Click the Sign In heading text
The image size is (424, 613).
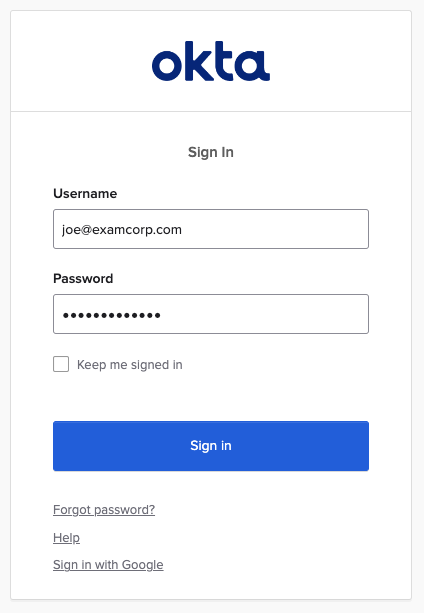point(211,152)
